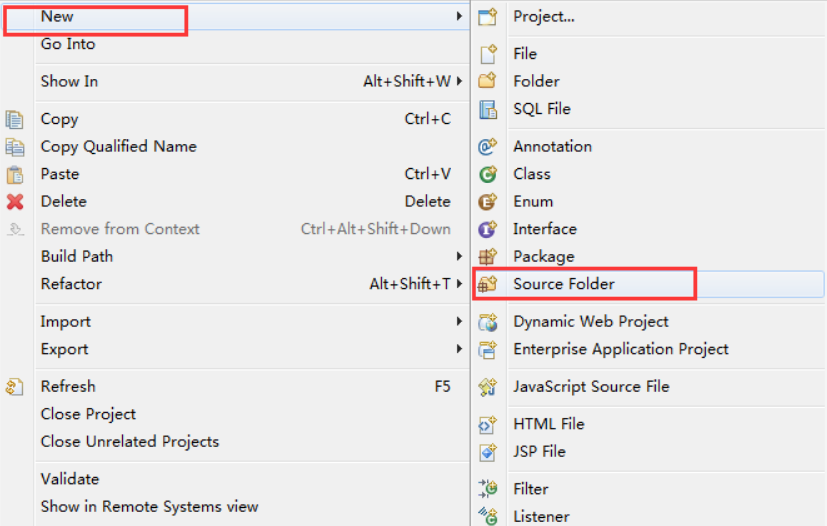Image resolution: width=827 pixels, height=526 pixels.
Task: Choose Enum label in submenu
Action: coord(533,202)
